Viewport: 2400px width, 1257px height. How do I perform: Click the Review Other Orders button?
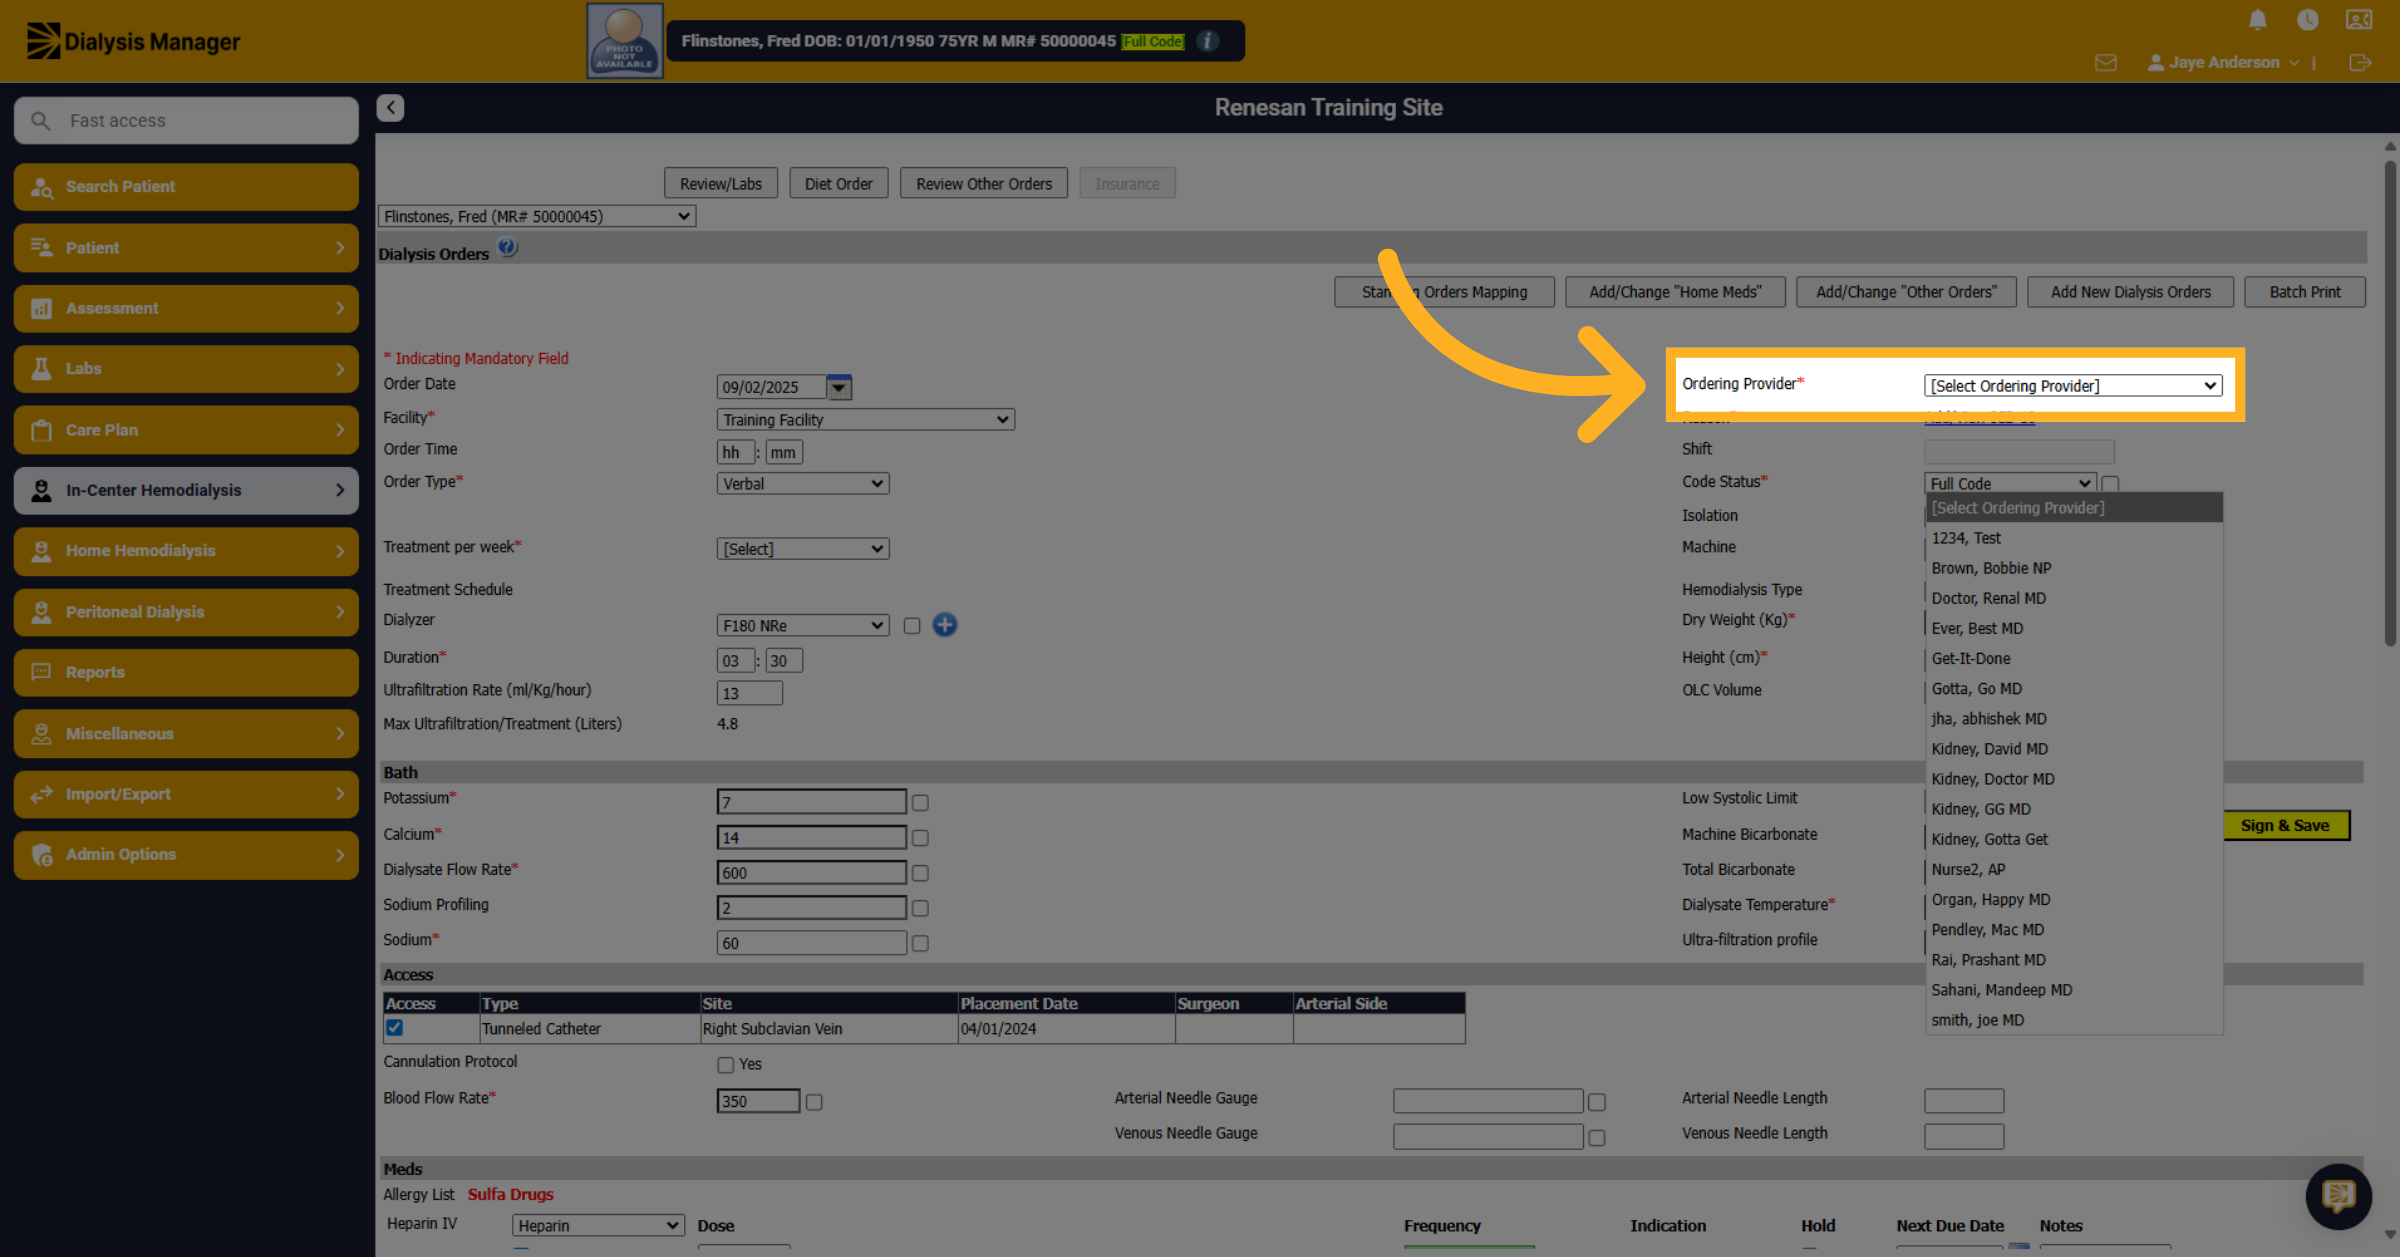[x=984, y=184]
